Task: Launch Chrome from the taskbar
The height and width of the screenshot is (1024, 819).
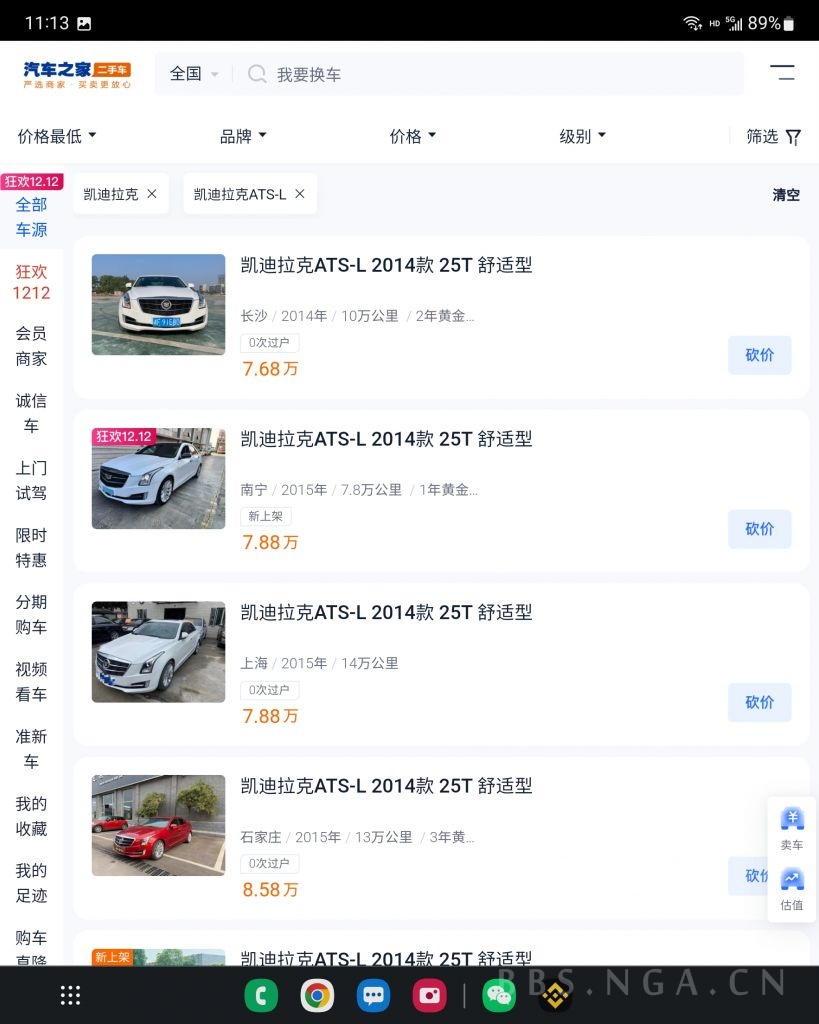Action: 317,995
